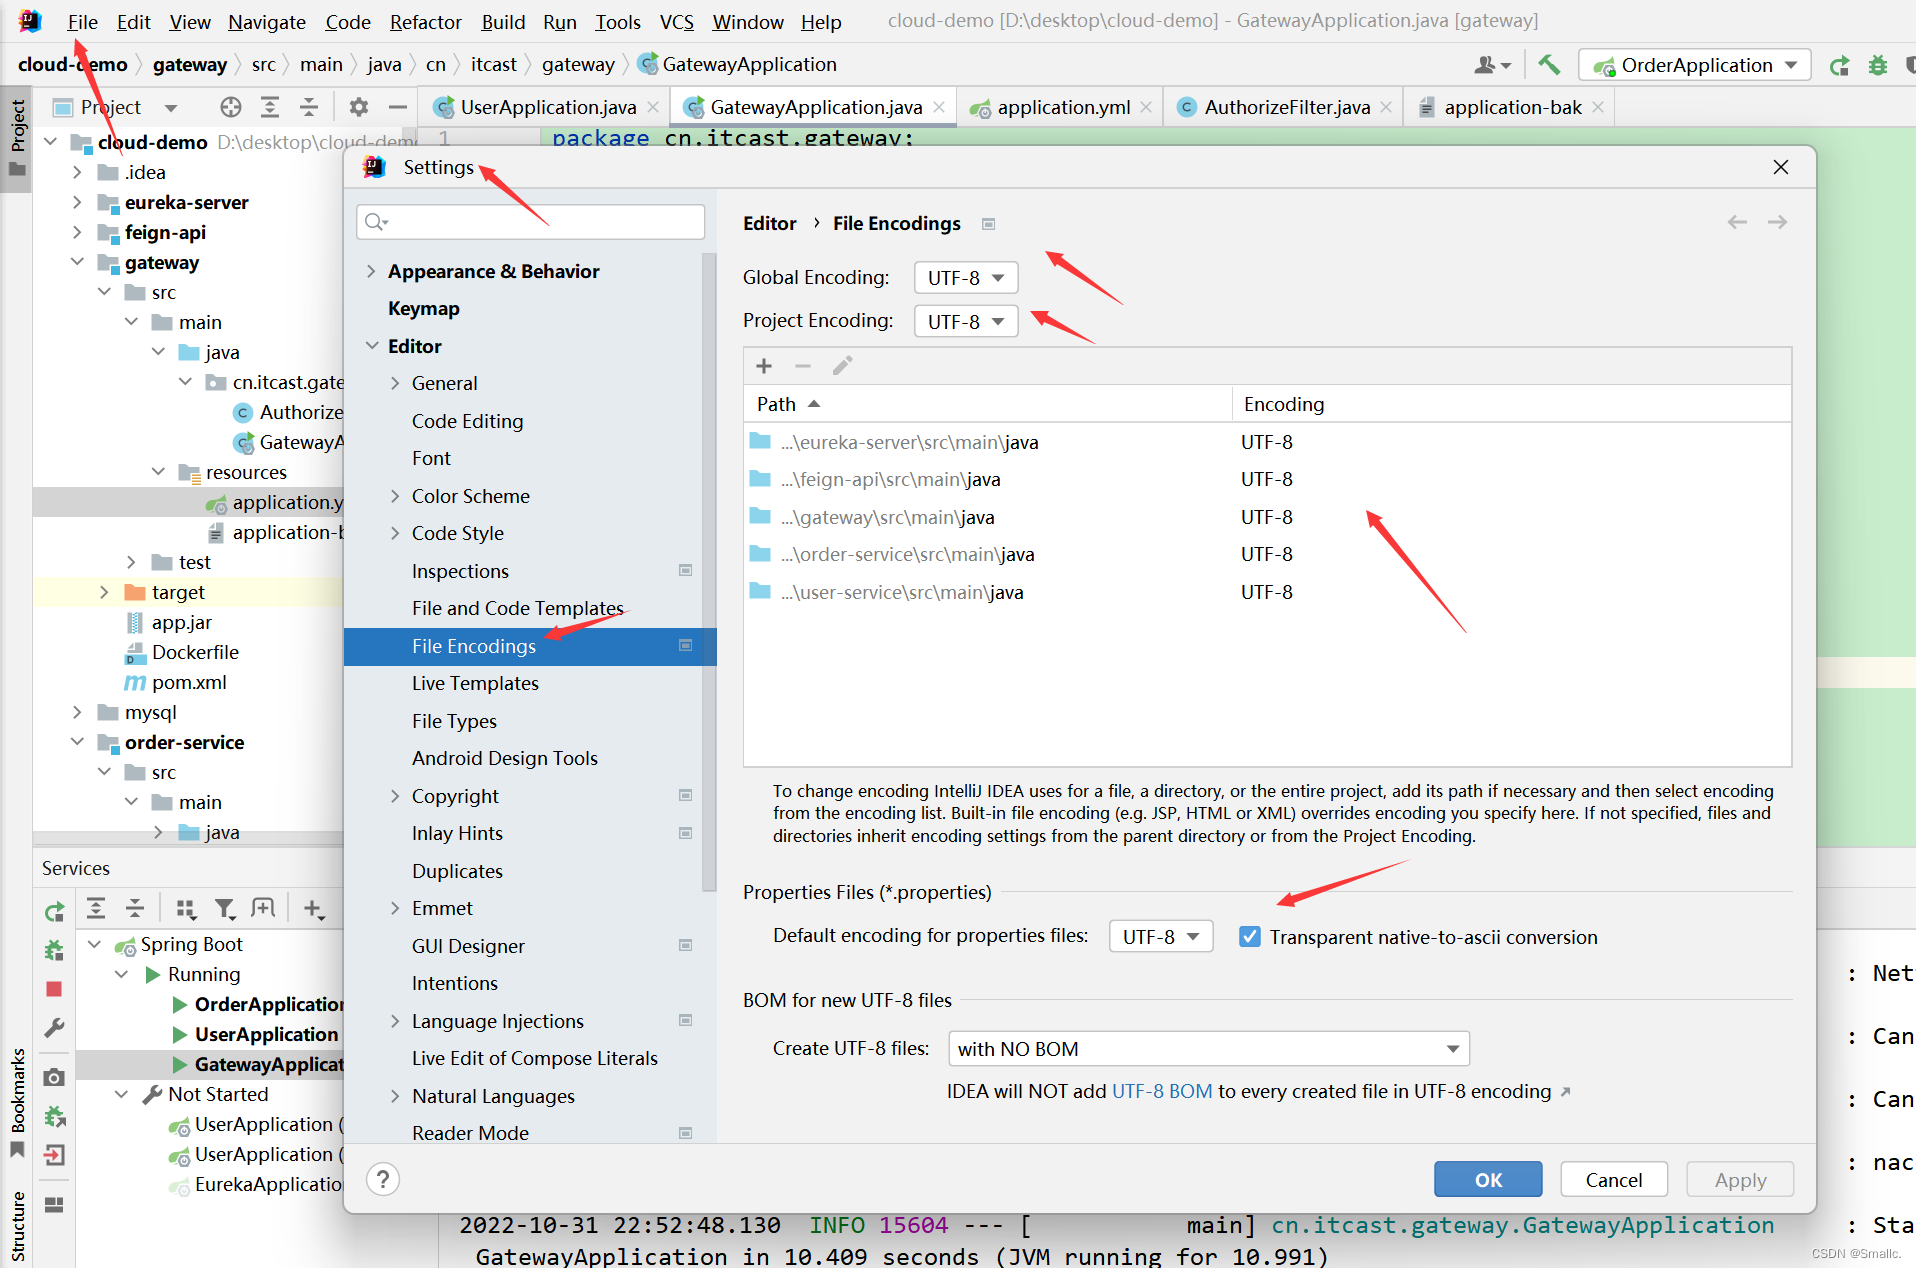Open Settings help via question mark icon

(382, 1180)
